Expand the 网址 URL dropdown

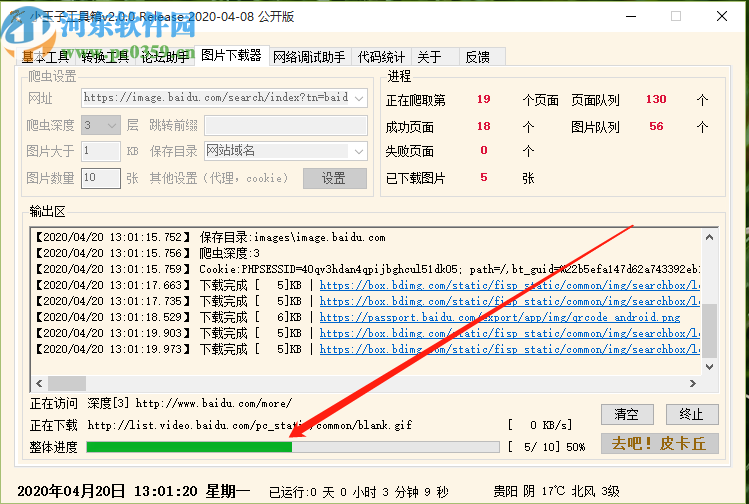click(x=359, y=98)
